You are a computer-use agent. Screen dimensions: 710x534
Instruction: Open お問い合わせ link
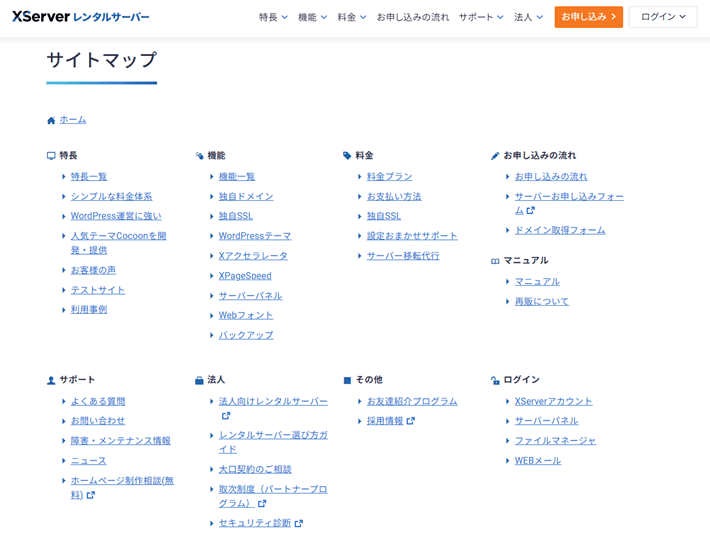[x=98, y=421]
